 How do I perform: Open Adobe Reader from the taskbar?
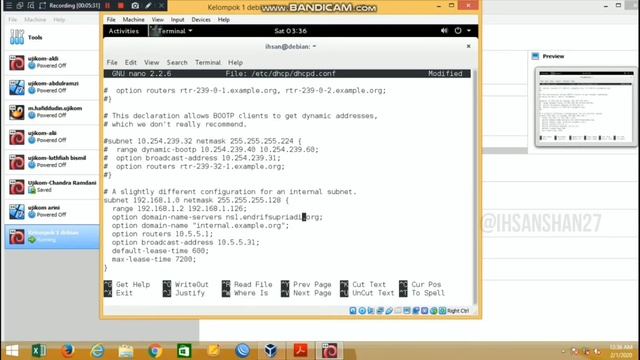pyautogui.click(x=300, y=351)
